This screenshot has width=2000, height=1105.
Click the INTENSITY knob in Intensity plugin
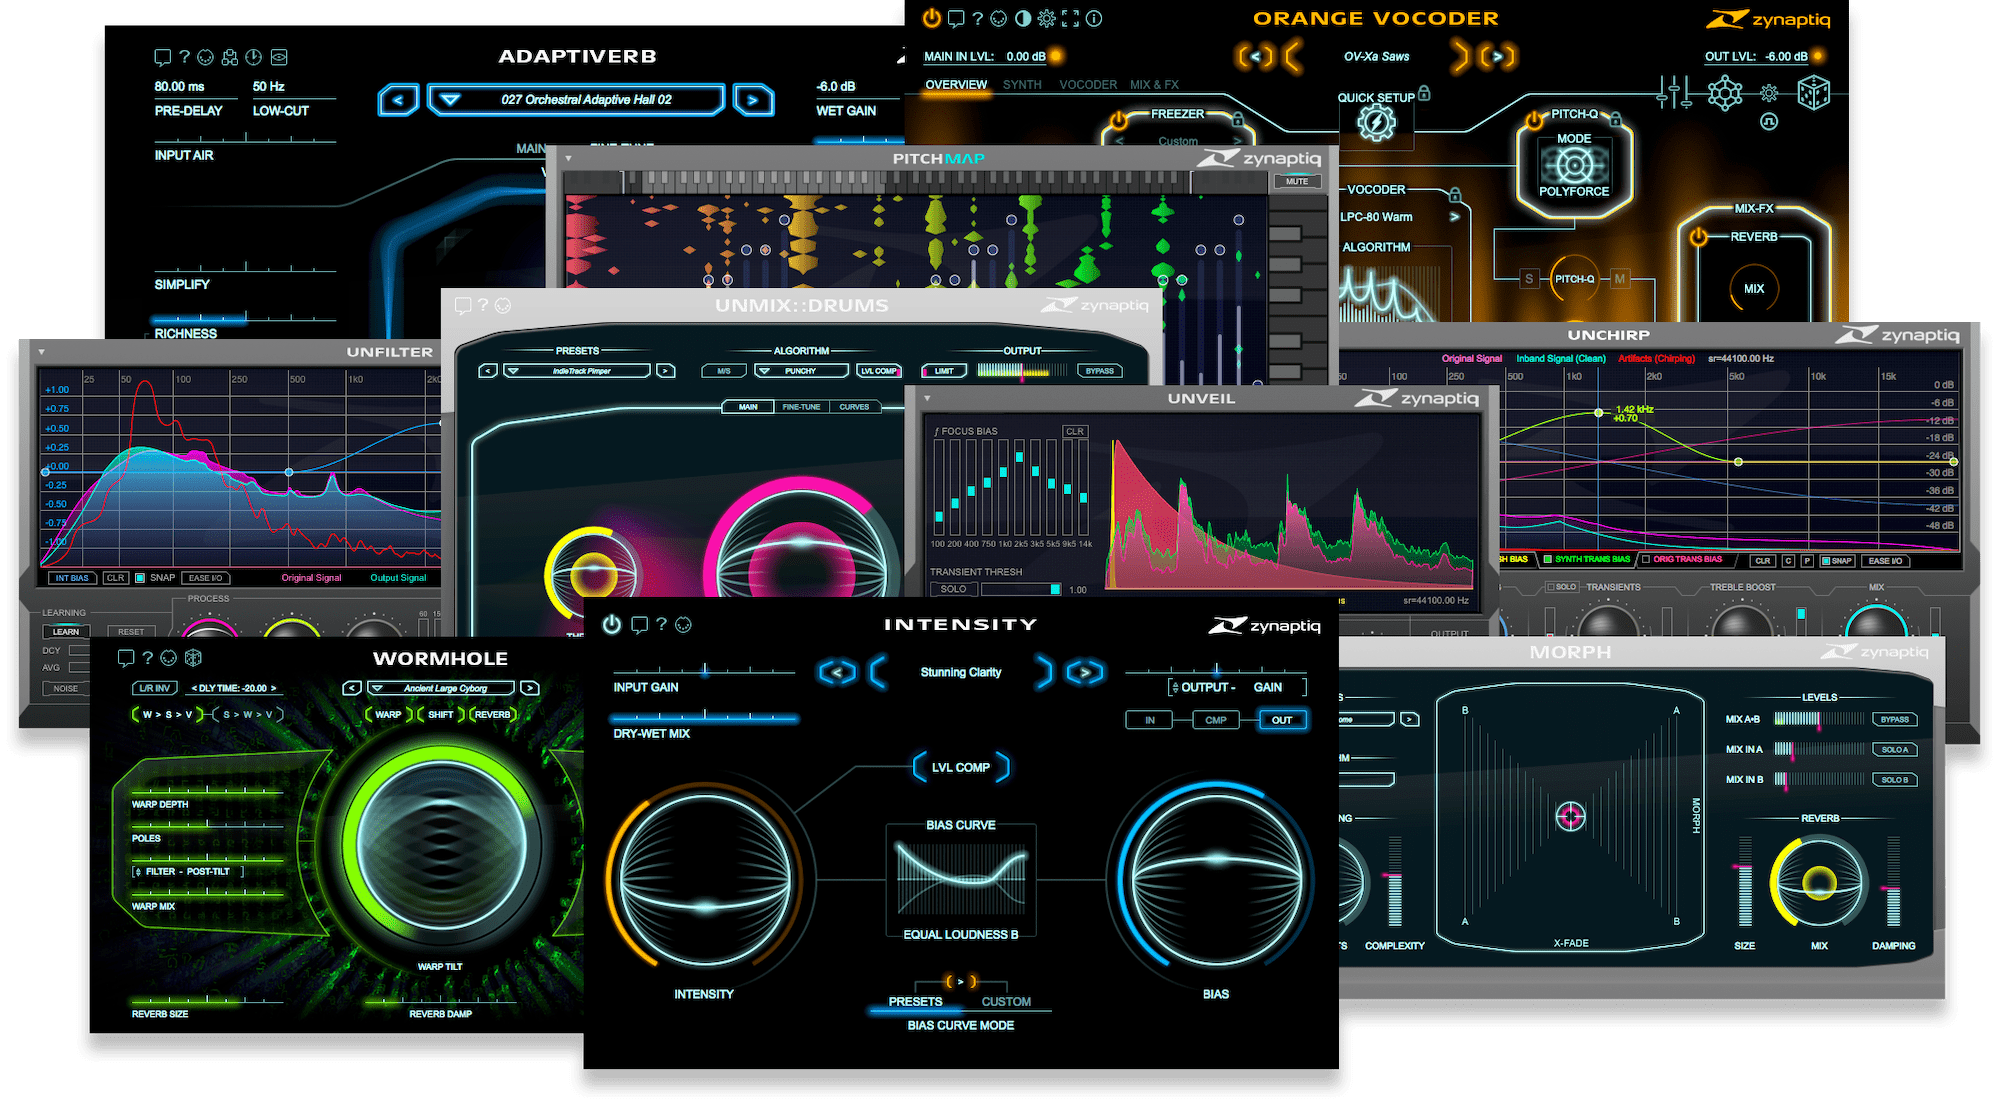[x=705, y=880]
